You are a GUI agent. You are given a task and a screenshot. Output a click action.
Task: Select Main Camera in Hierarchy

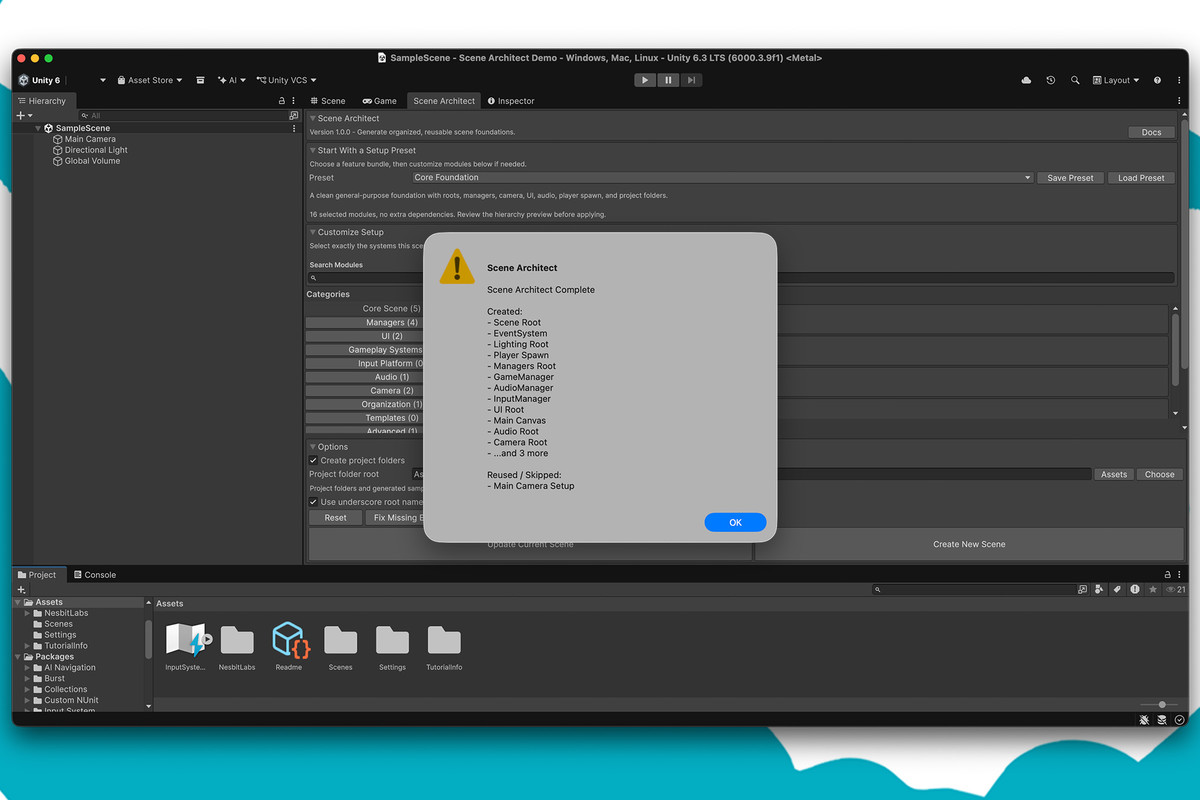90,139
